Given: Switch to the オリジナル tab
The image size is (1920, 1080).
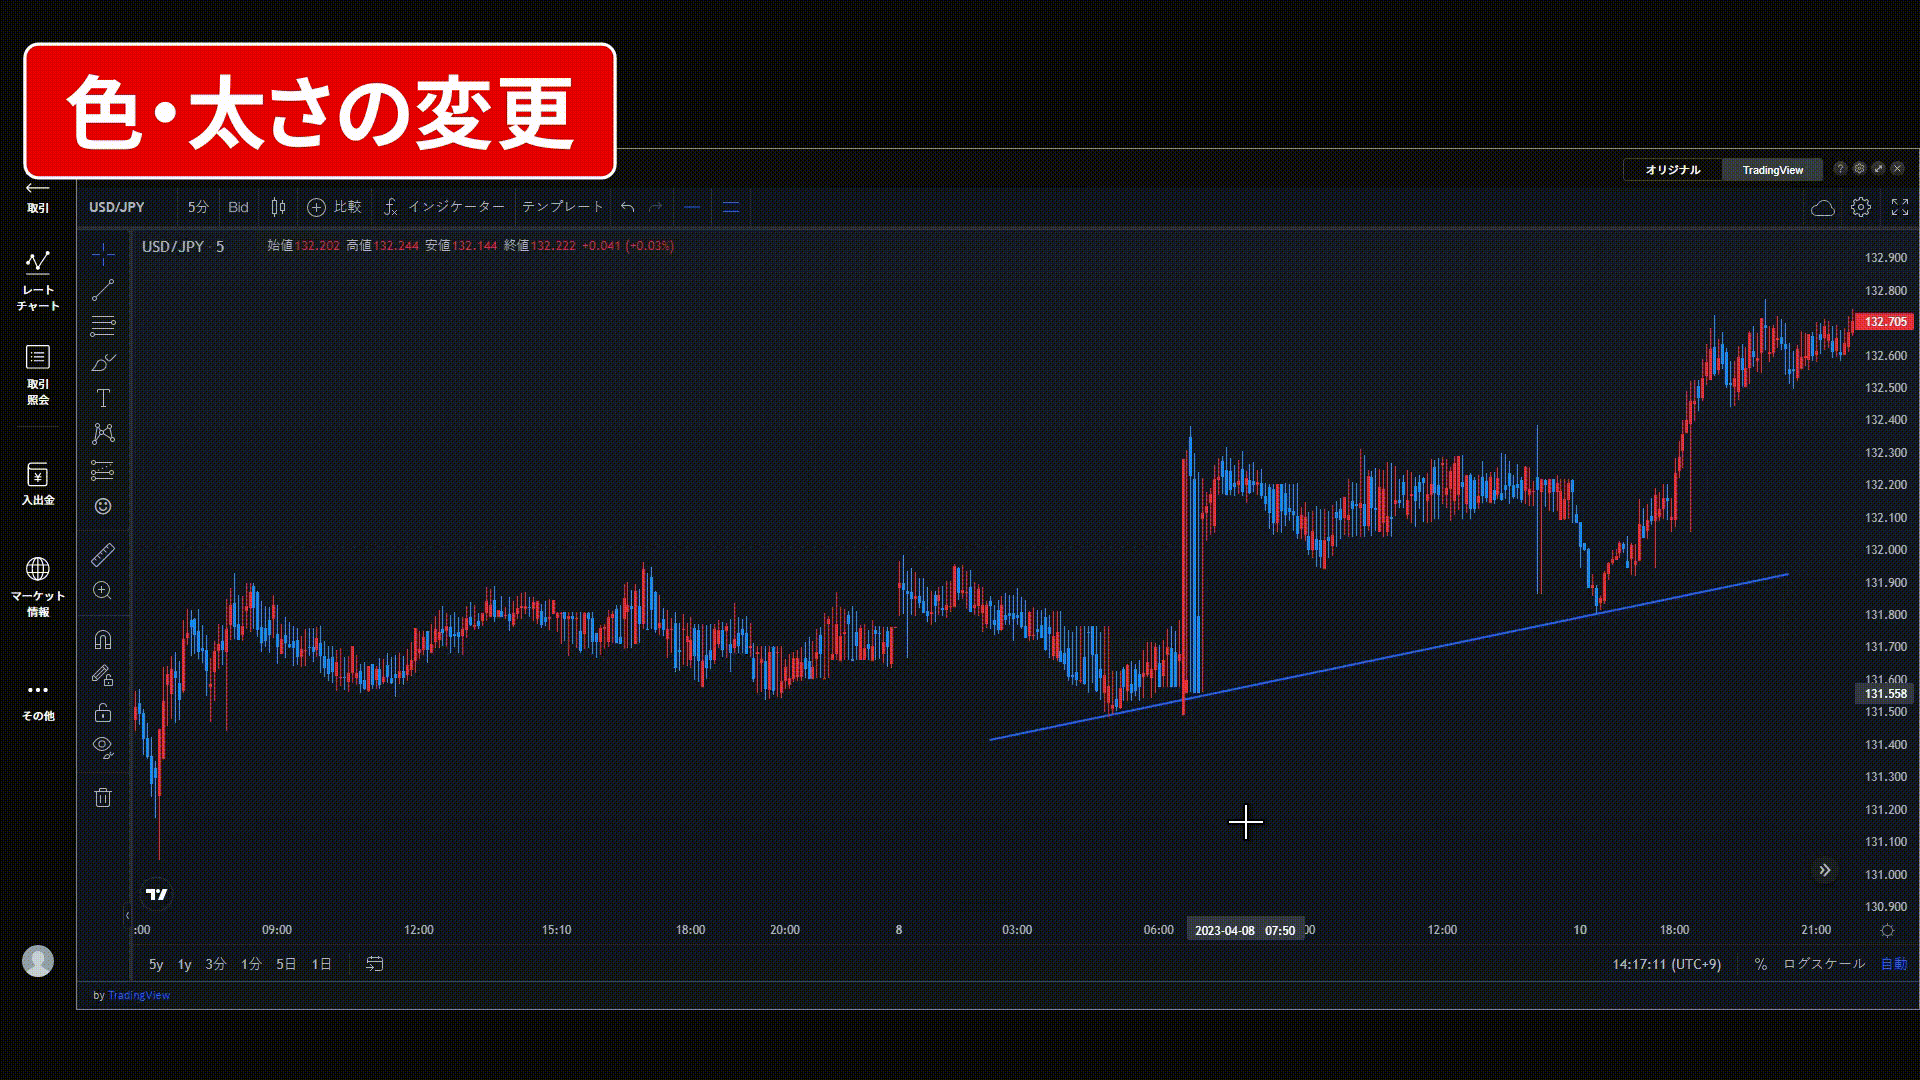Looking at the screenshot, I should pos(1672,170).
